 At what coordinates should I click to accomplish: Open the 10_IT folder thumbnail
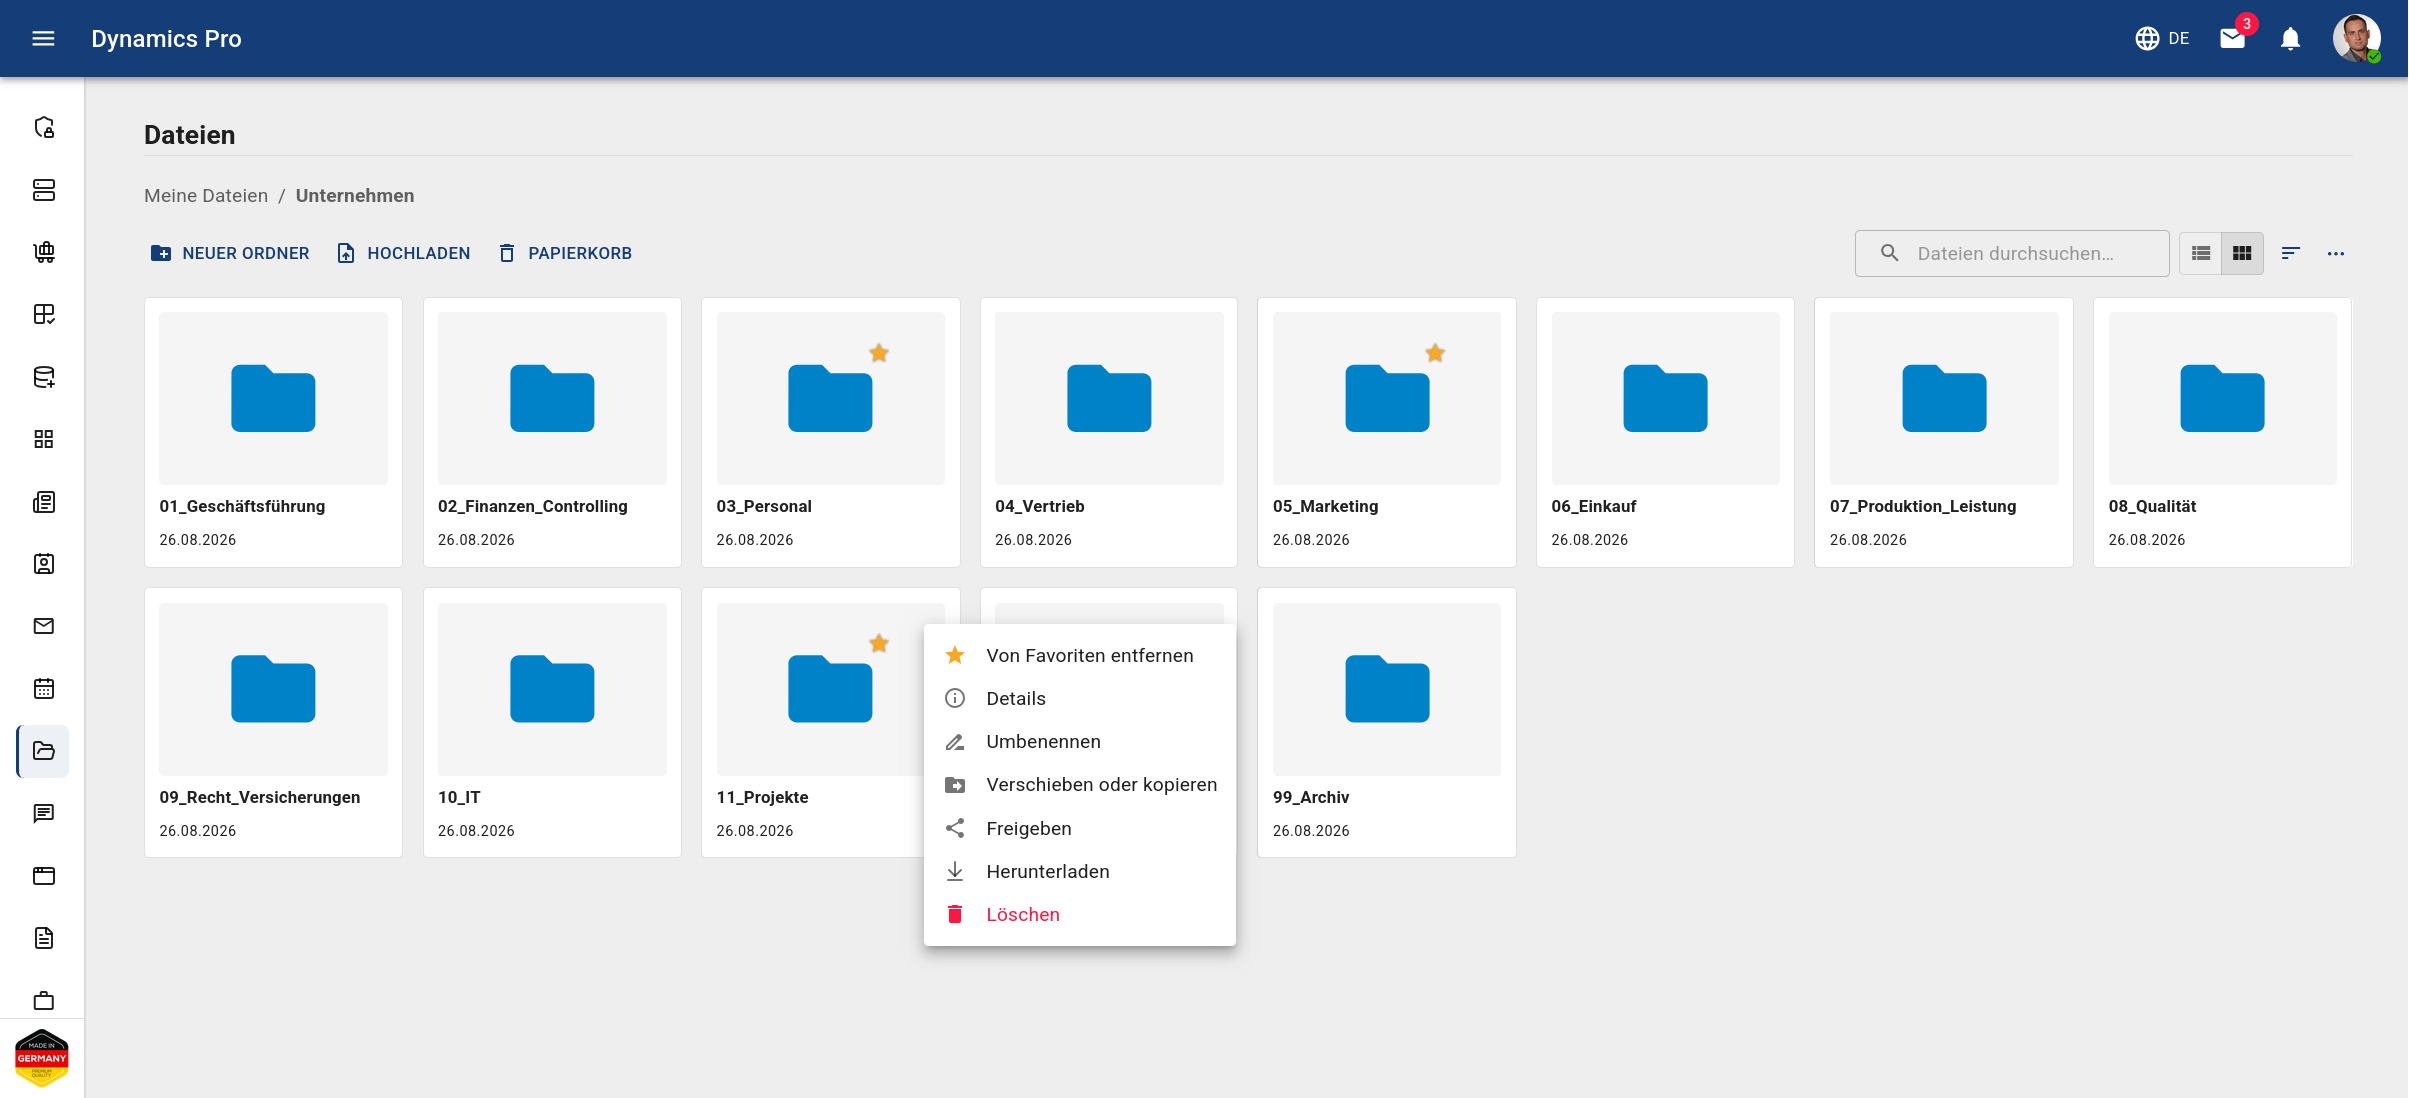click(552, 689)
